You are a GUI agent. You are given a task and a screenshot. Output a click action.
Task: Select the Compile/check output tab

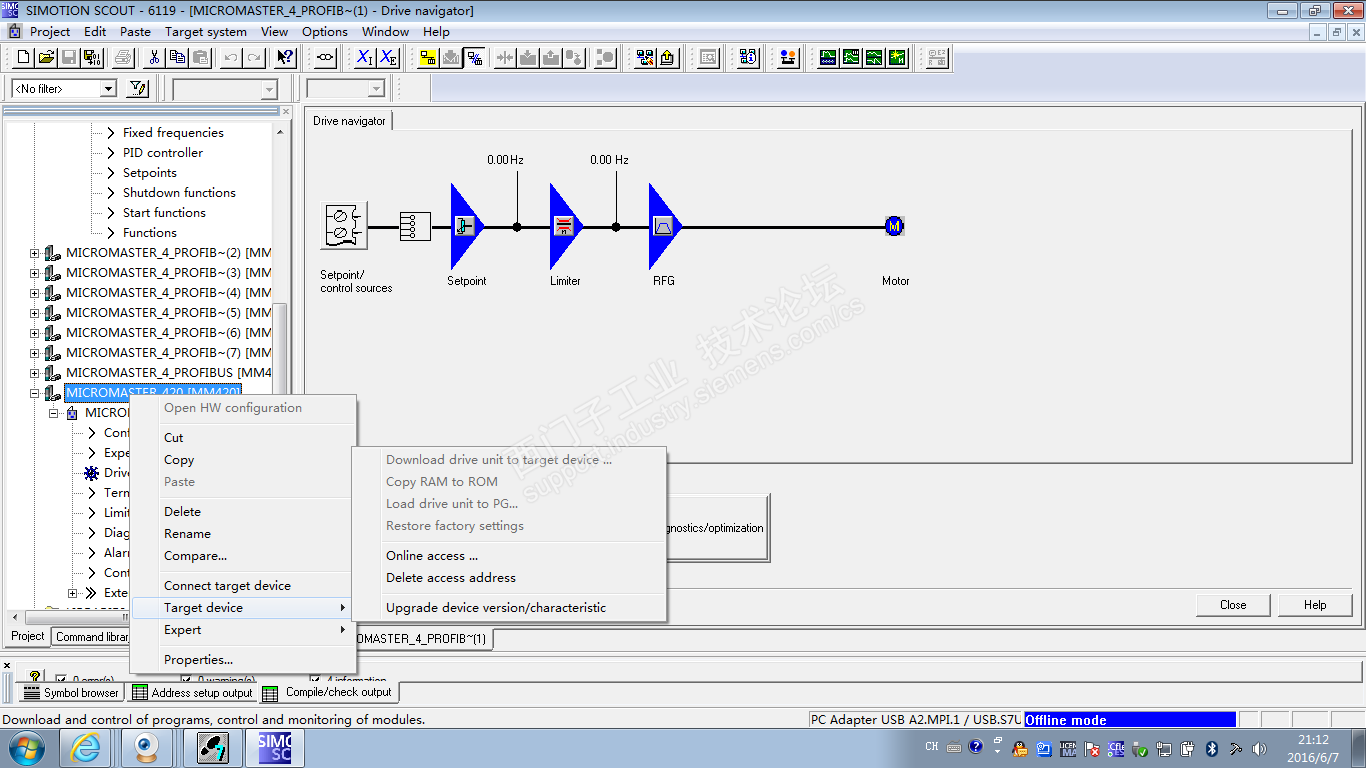pyautogui.click(x=329, y=692)
